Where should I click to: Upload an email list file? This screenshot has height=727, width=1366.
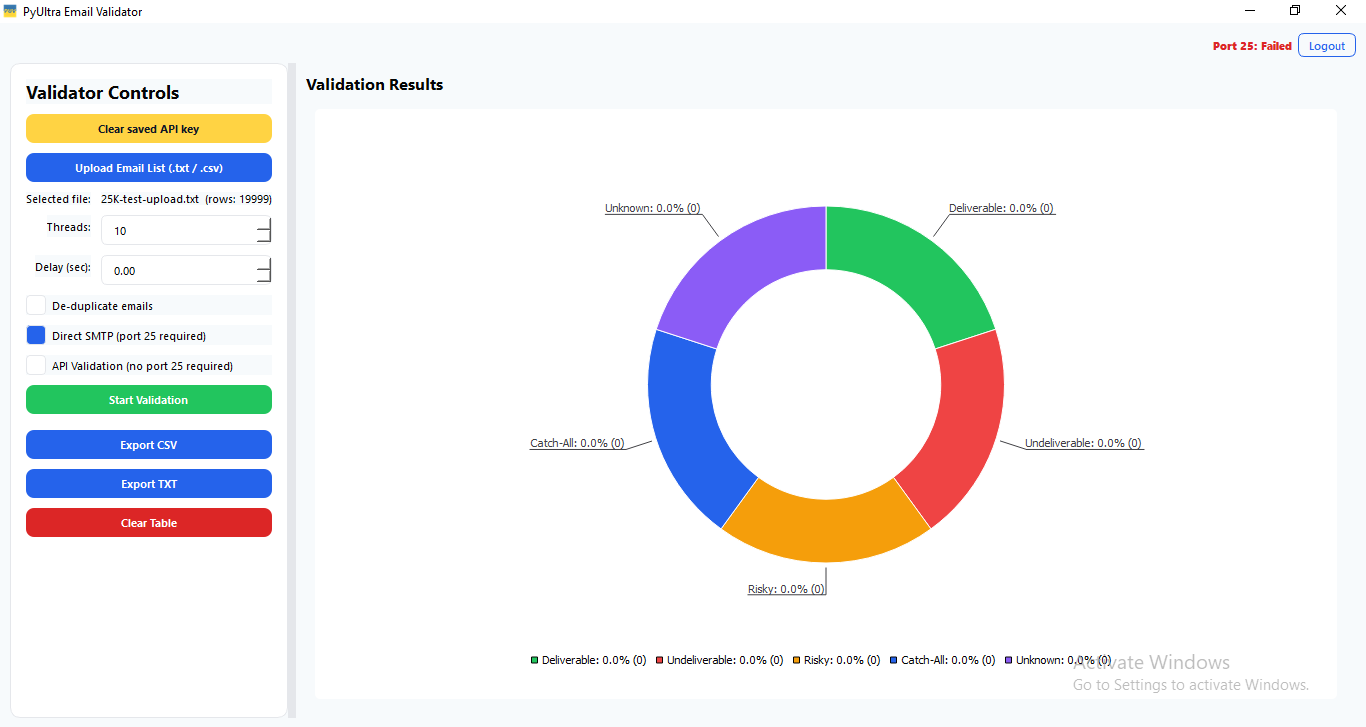[x=148, y=167]
